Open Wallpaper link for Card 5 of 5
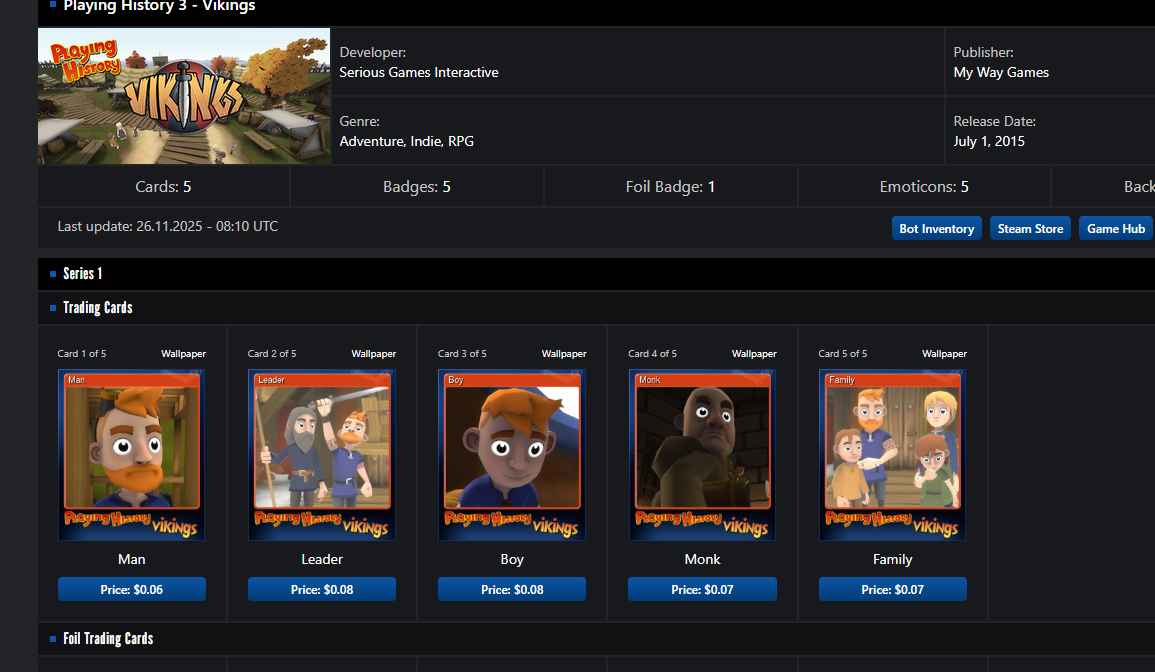The image size is (1155, 672). pos(944,354)
